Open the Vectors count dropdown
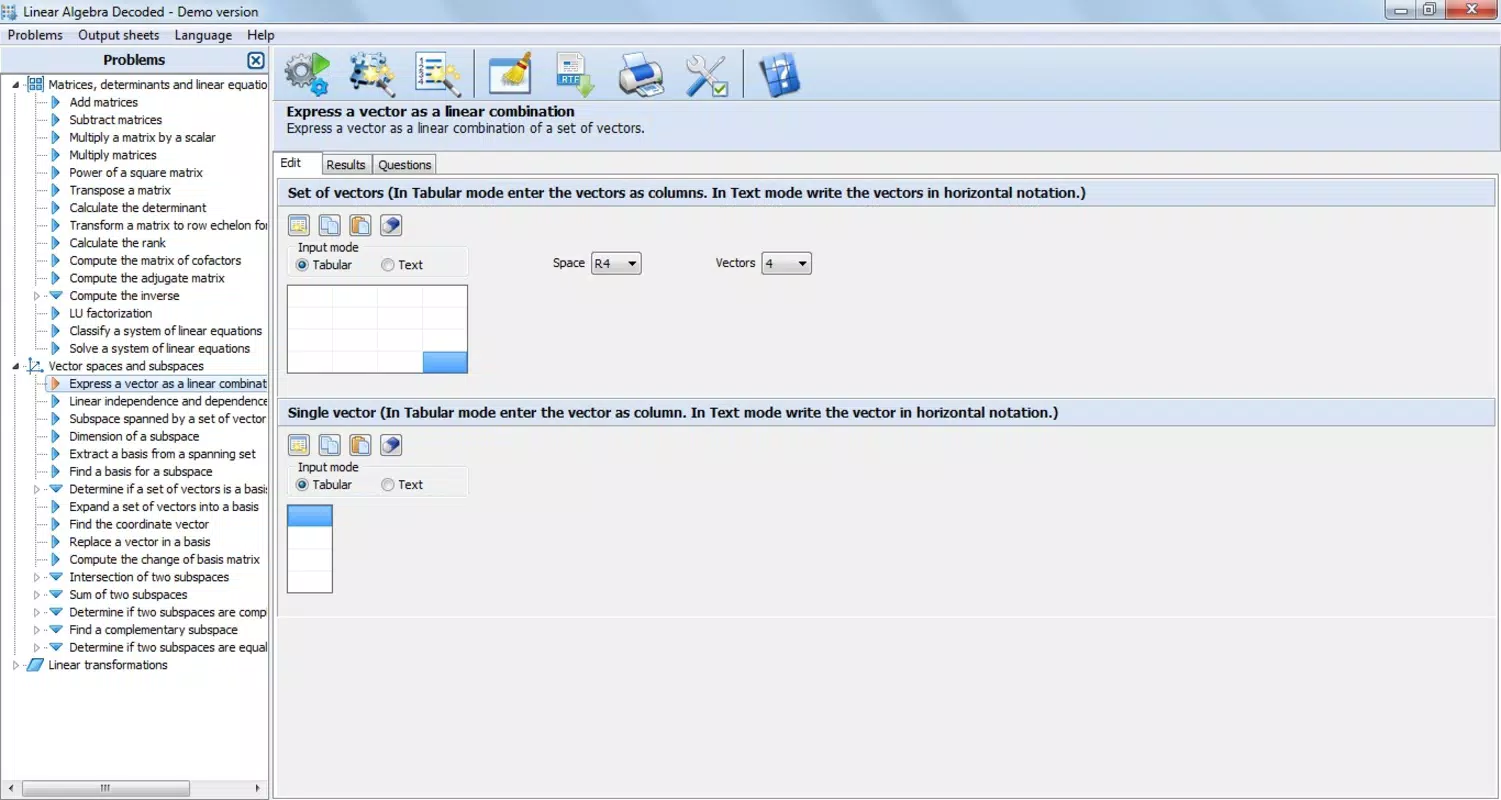Viewport: 1501px width, 800px height. pos(786,264)
